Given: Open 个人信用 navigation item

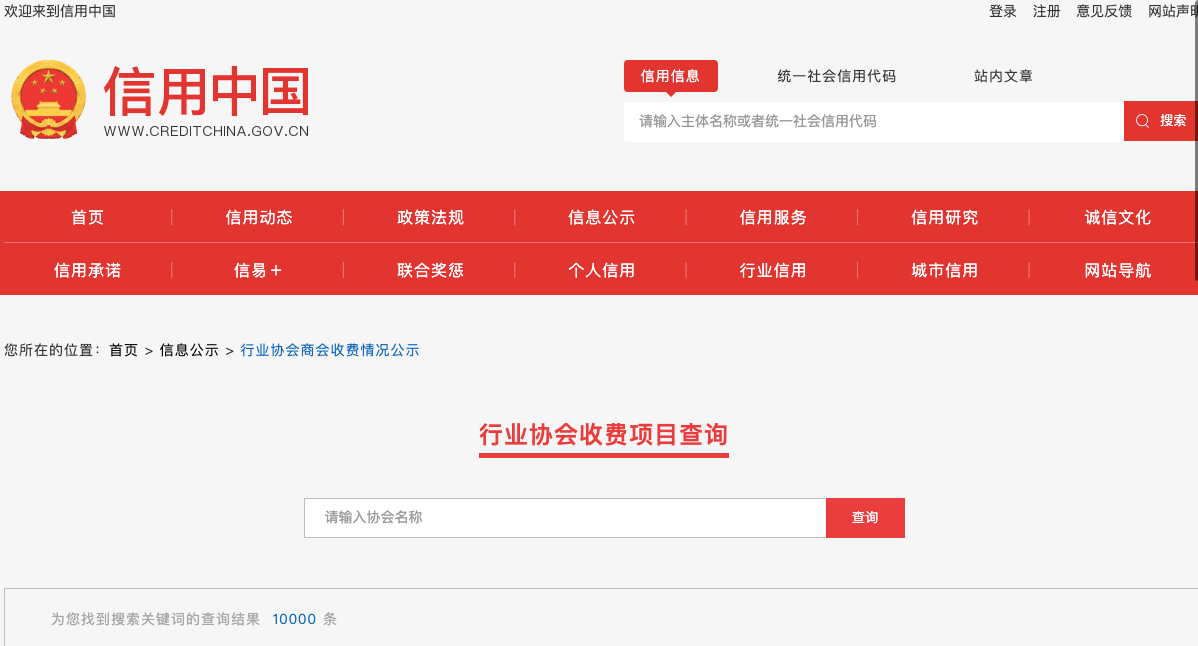Looking at the screenshot, I should click(601, 270).
